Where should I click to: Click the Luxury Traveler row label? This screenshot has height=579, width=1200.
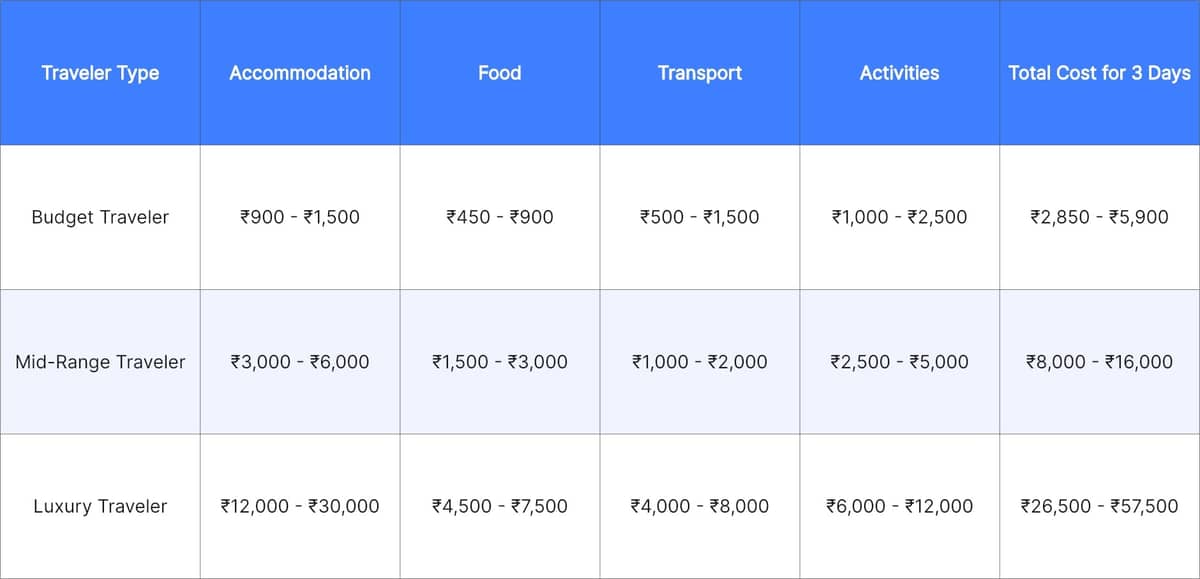[x=100, y=506]
